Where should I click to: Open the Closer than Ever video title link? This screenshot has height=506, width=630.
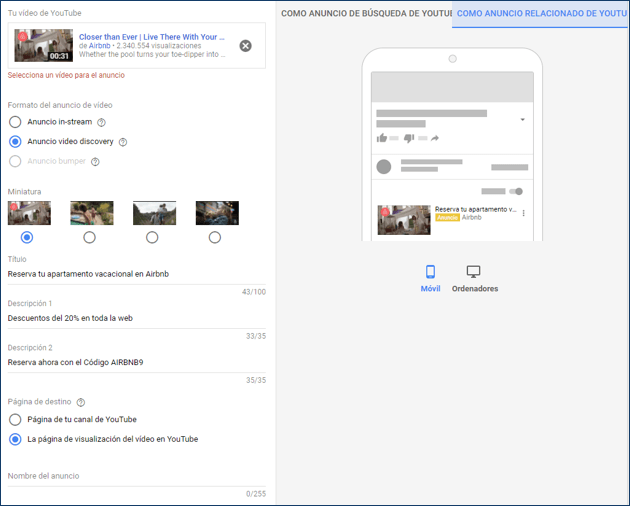pos(151,37)
